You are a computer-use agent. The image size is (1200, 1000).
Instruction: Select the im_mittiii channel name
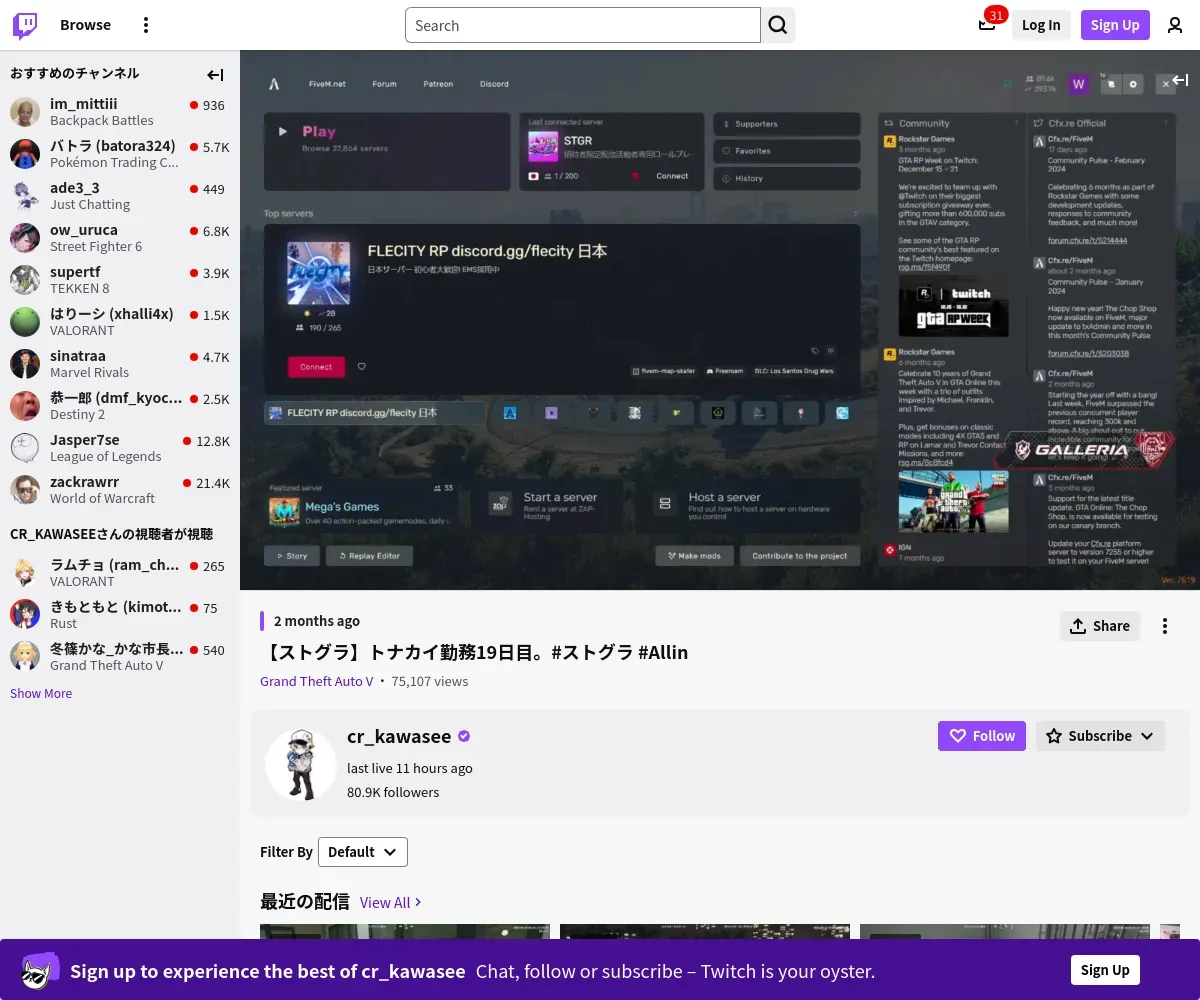(x=84, y=104)
